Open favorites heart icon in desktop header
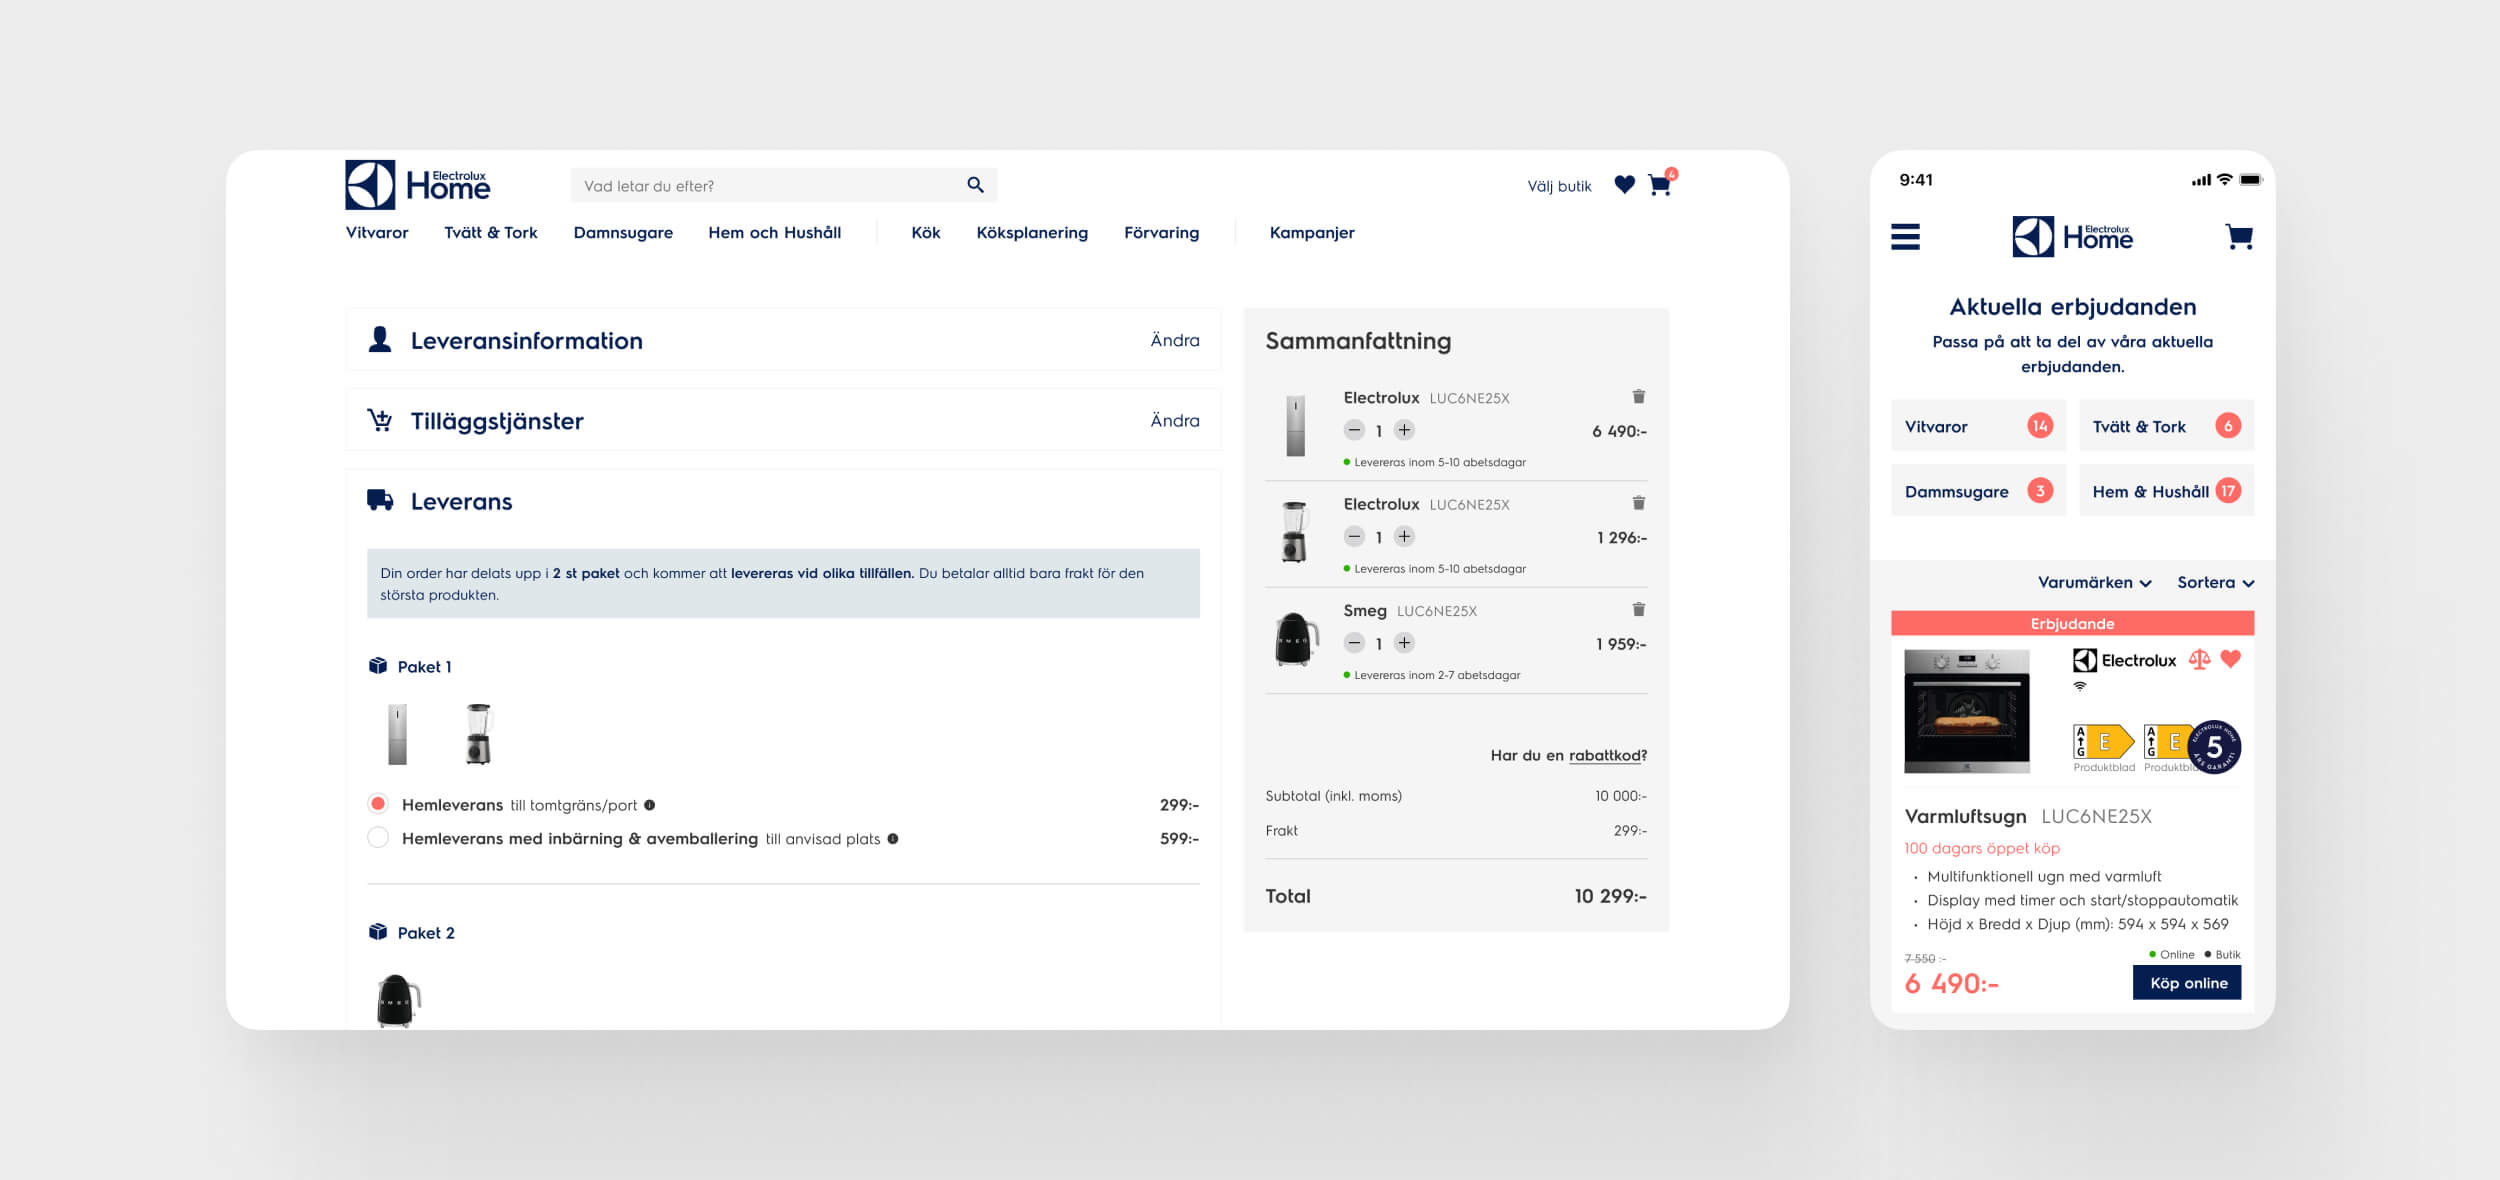The width and height of the screenshot is (2500, 1180). (x=1624, y=185)
